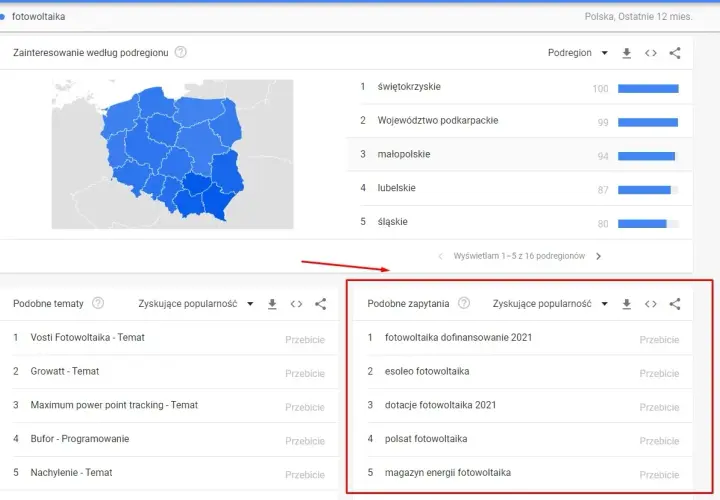
Task: Open the Podregion dropdown
Action: [578, 53]
